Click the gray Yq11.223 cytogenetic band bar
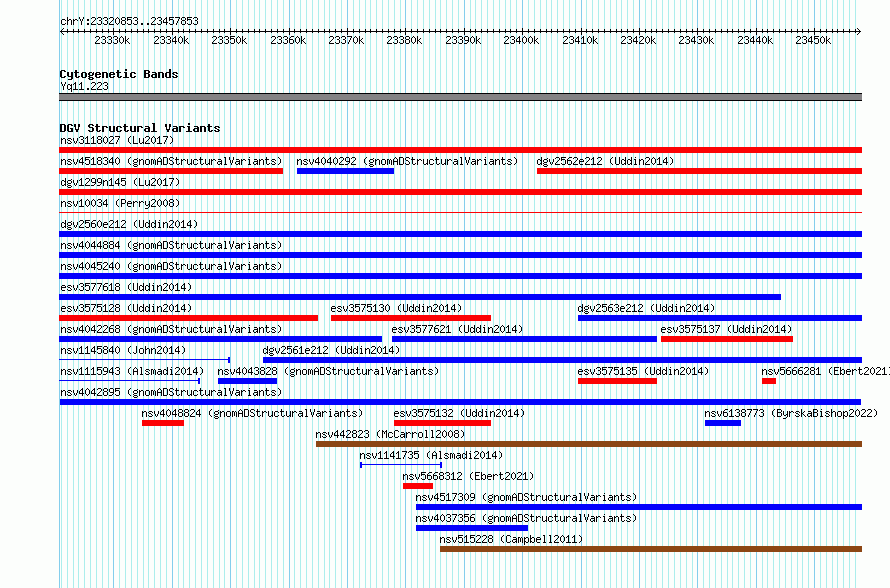The height and width of the screenshot is (588, 890). 460,97
